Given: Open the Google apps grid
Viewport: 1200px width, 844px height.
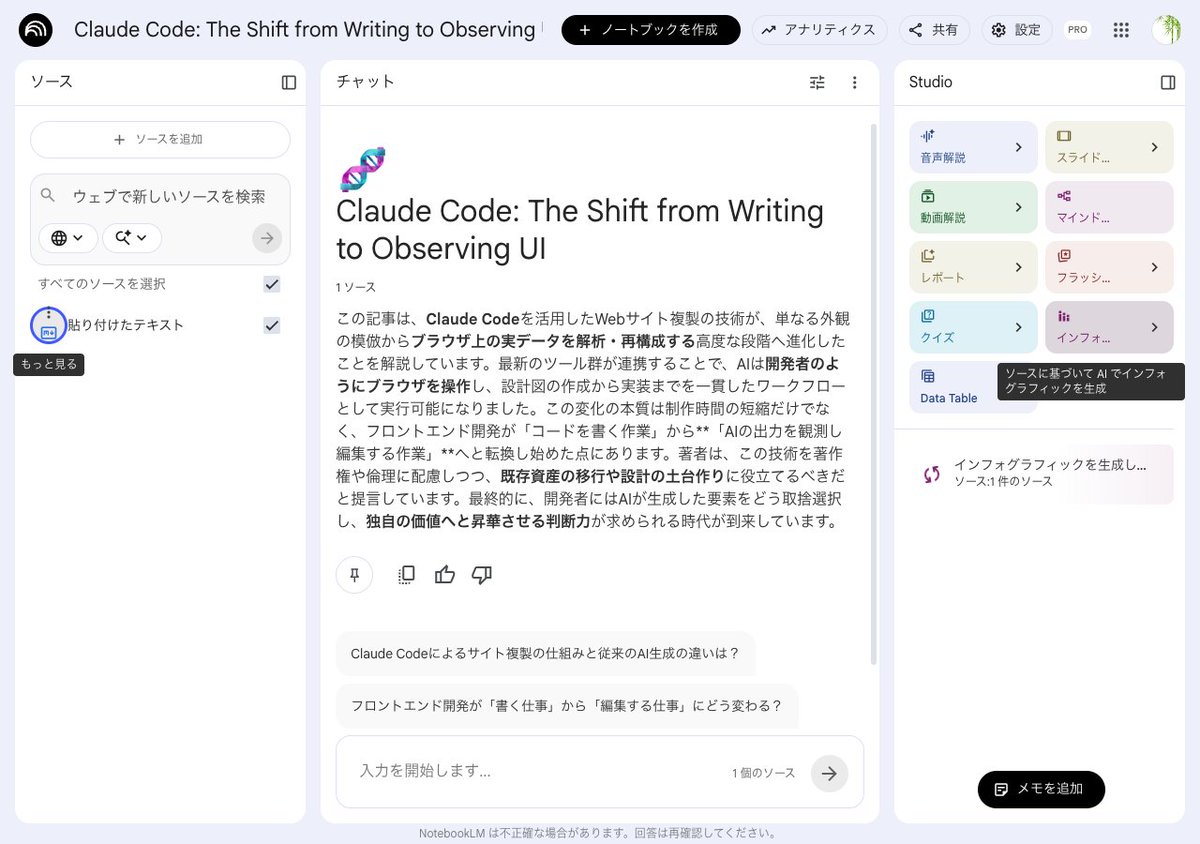Looking at the screenshot, I should pos(1121,30).
